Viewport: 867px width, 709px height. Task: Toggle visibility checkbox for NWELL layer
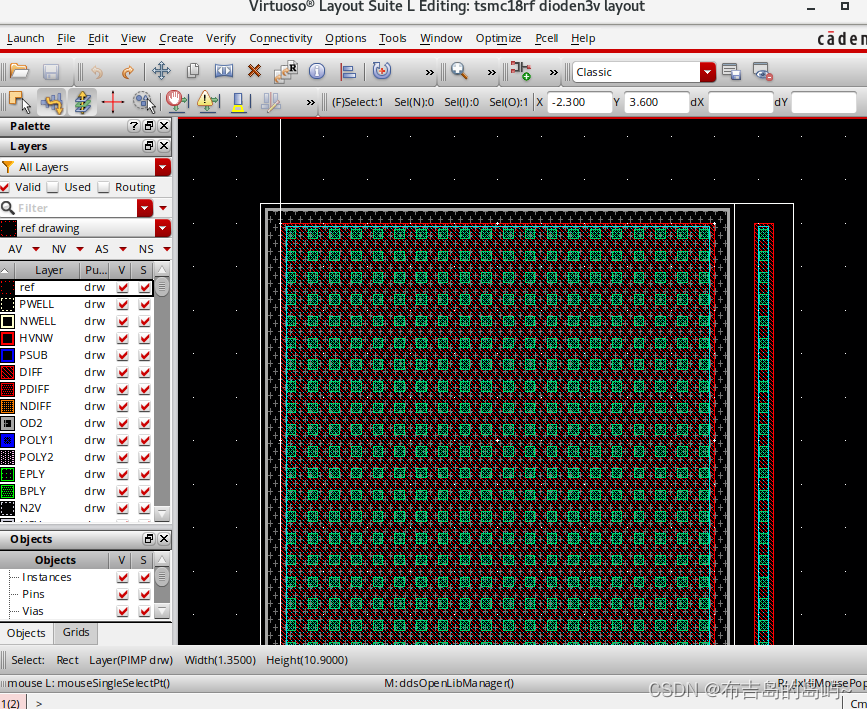point(123,321)
